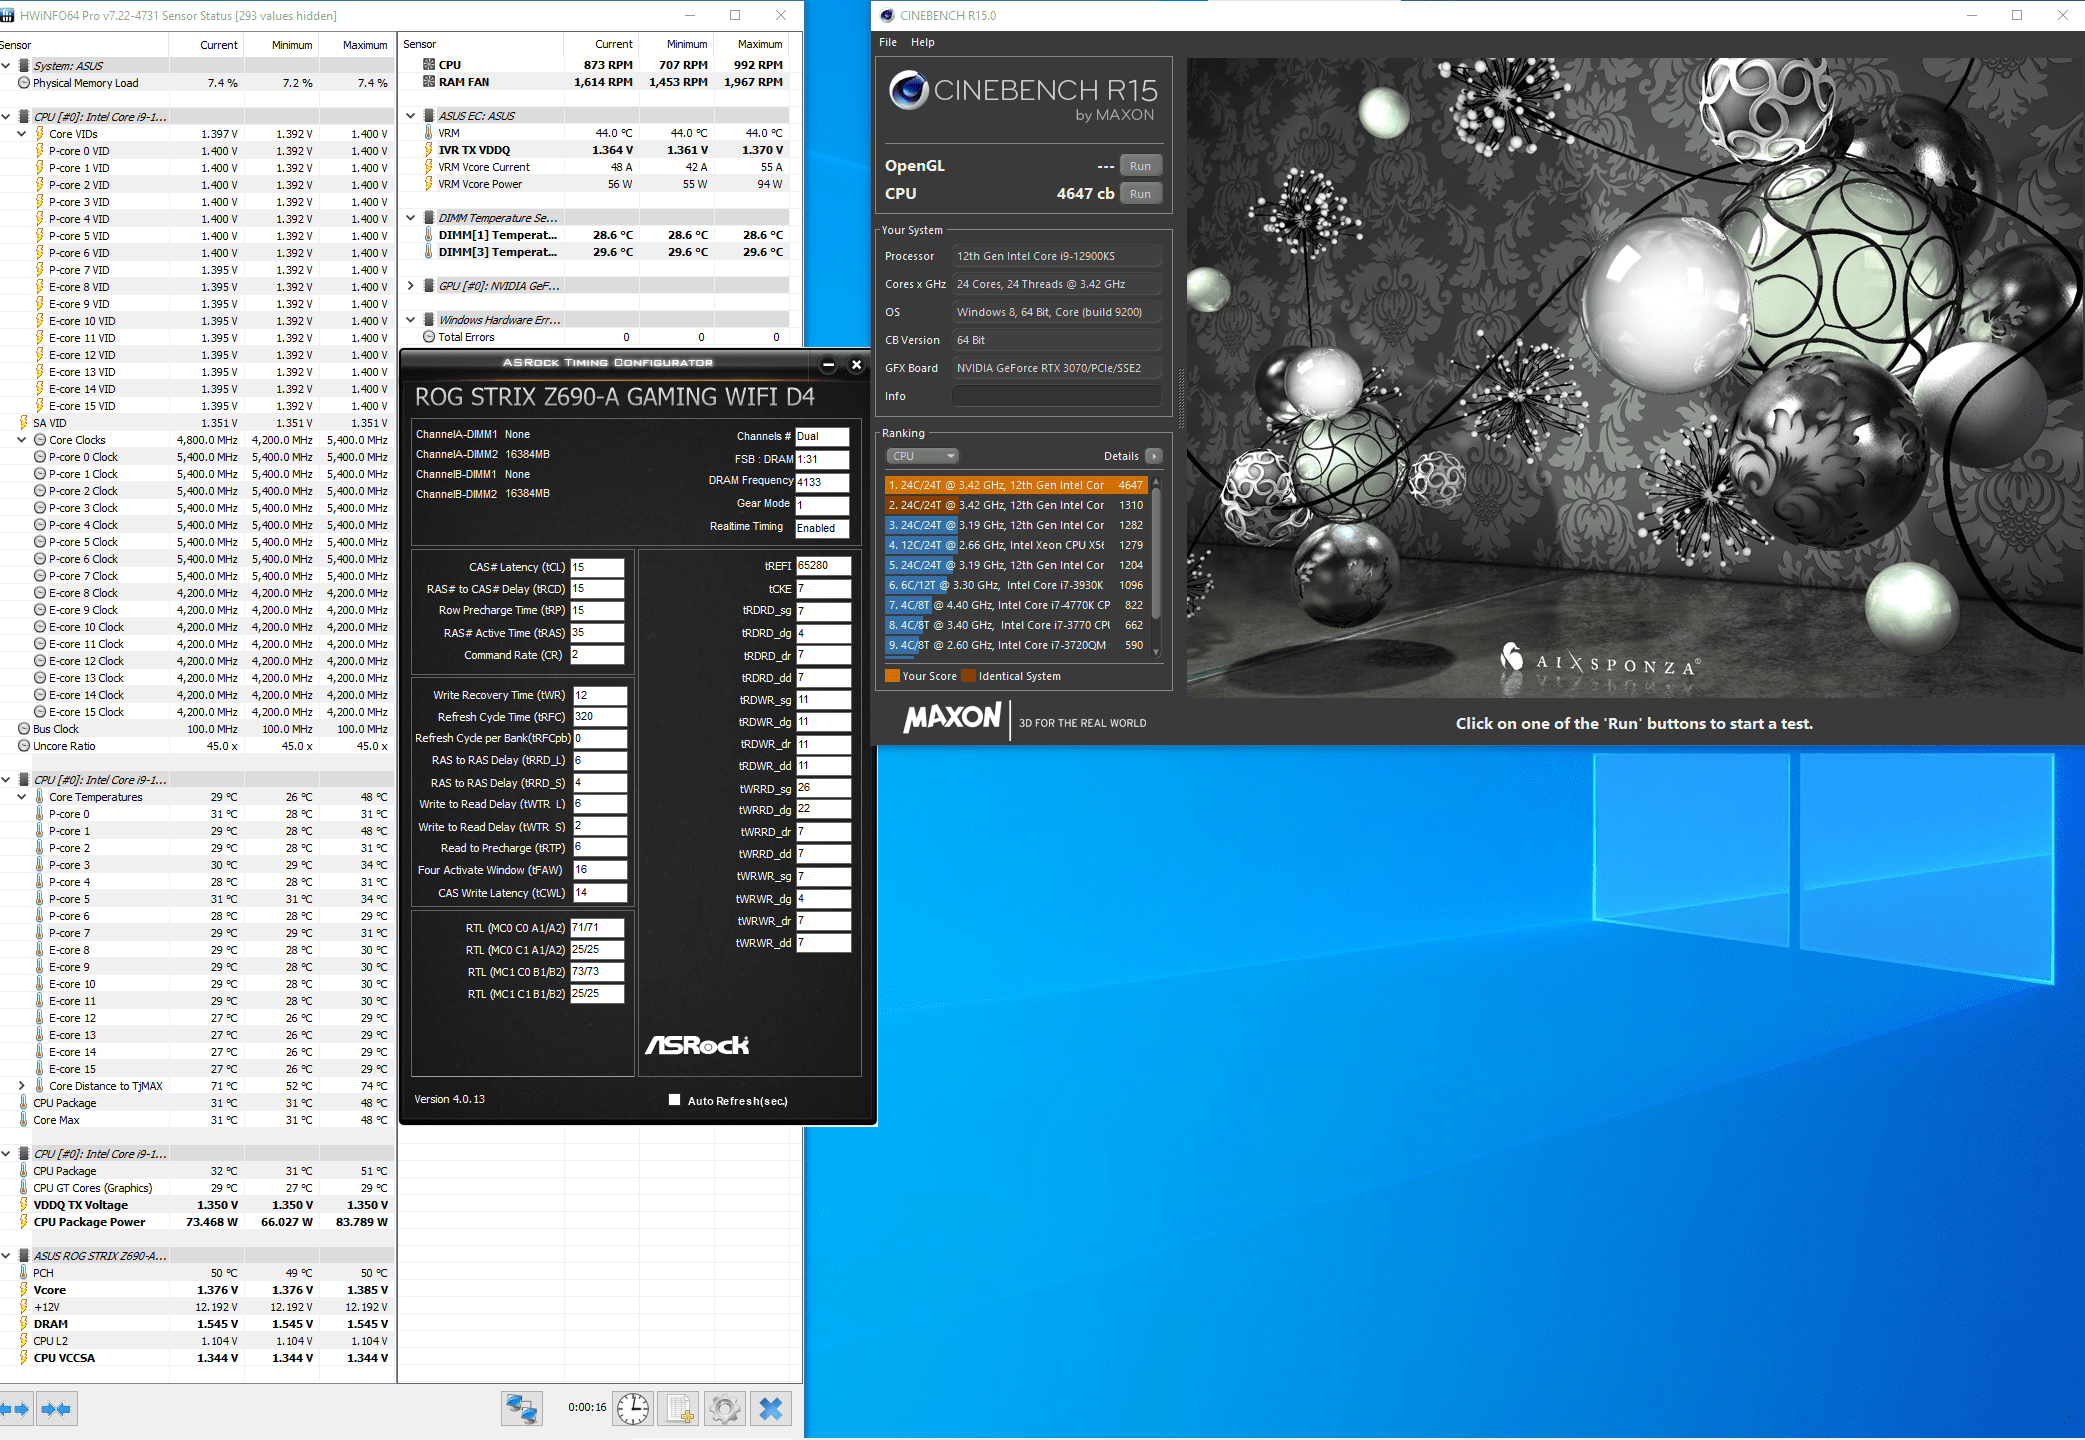Click the VRM thermometer icon in ASUS EC
This screenshot has height=1440, width=2085.
click(x=429, y=133)
